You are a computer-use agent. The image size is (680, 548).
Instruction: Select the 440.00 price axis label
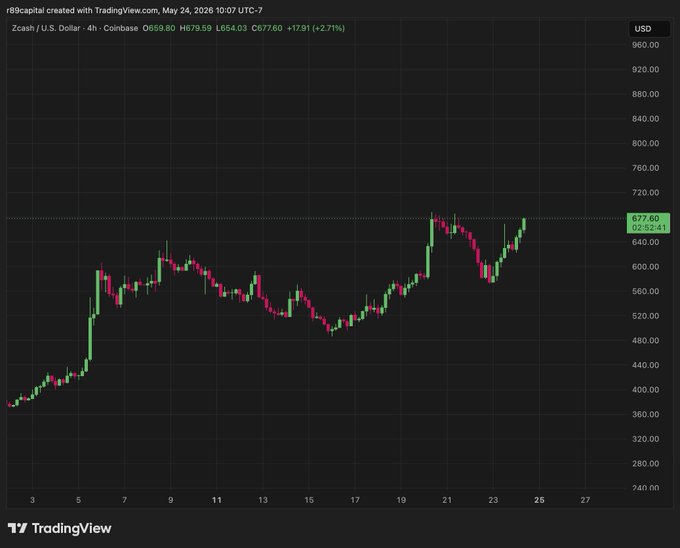[x=645, y=365]
